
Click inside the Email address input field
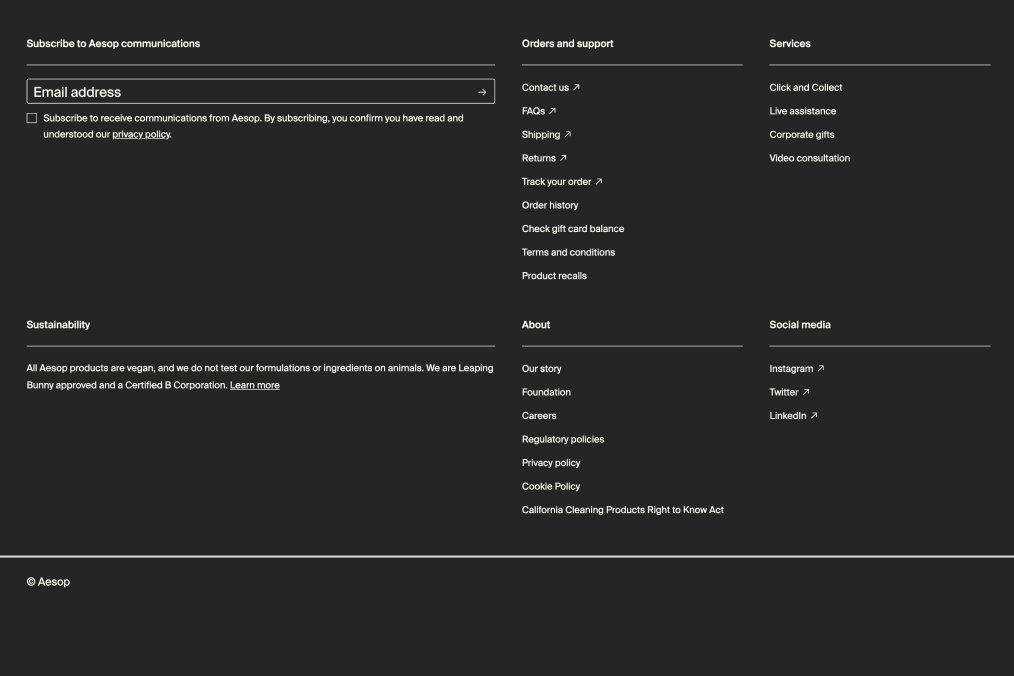(200, 90)
